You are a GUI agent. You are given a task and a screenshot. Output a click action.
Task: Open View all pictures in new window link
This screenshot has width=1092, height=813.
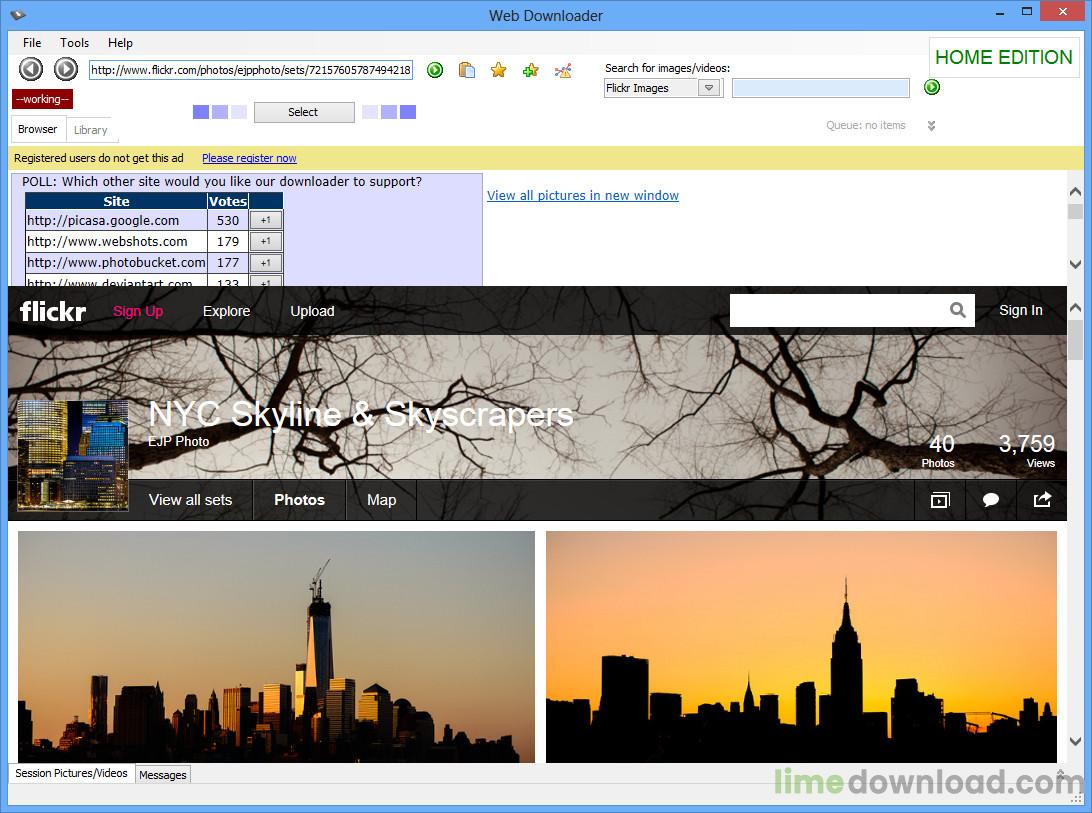tap(583, 196)
